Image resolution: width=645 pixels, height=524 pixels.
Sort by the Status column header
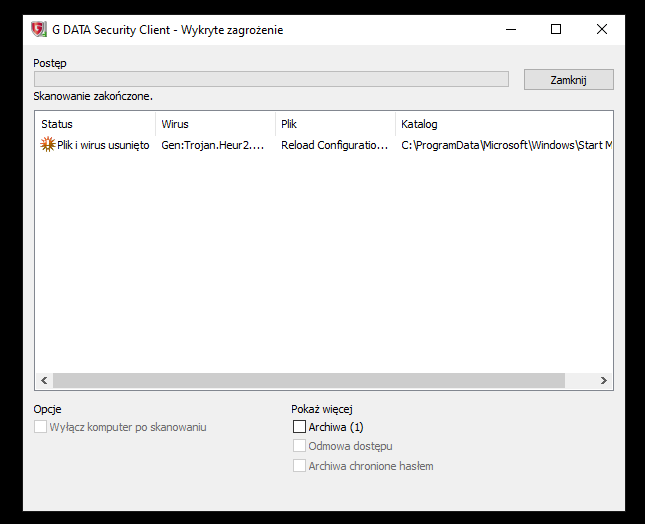95,124
